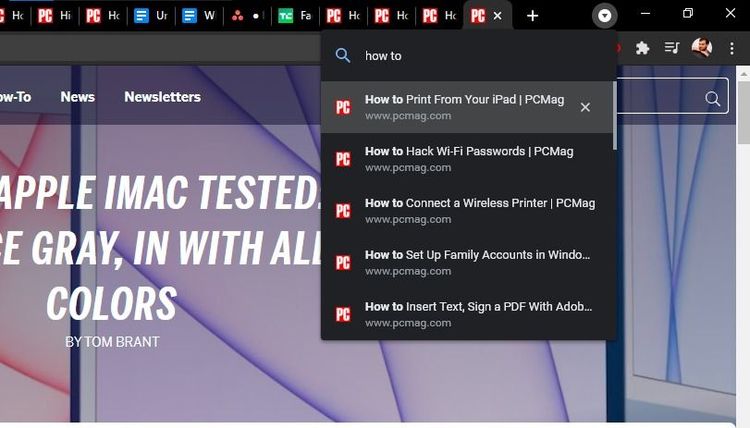This screenshot has width=750, height=428.
Task: Open the News page link
Action: tap(77, 97)
